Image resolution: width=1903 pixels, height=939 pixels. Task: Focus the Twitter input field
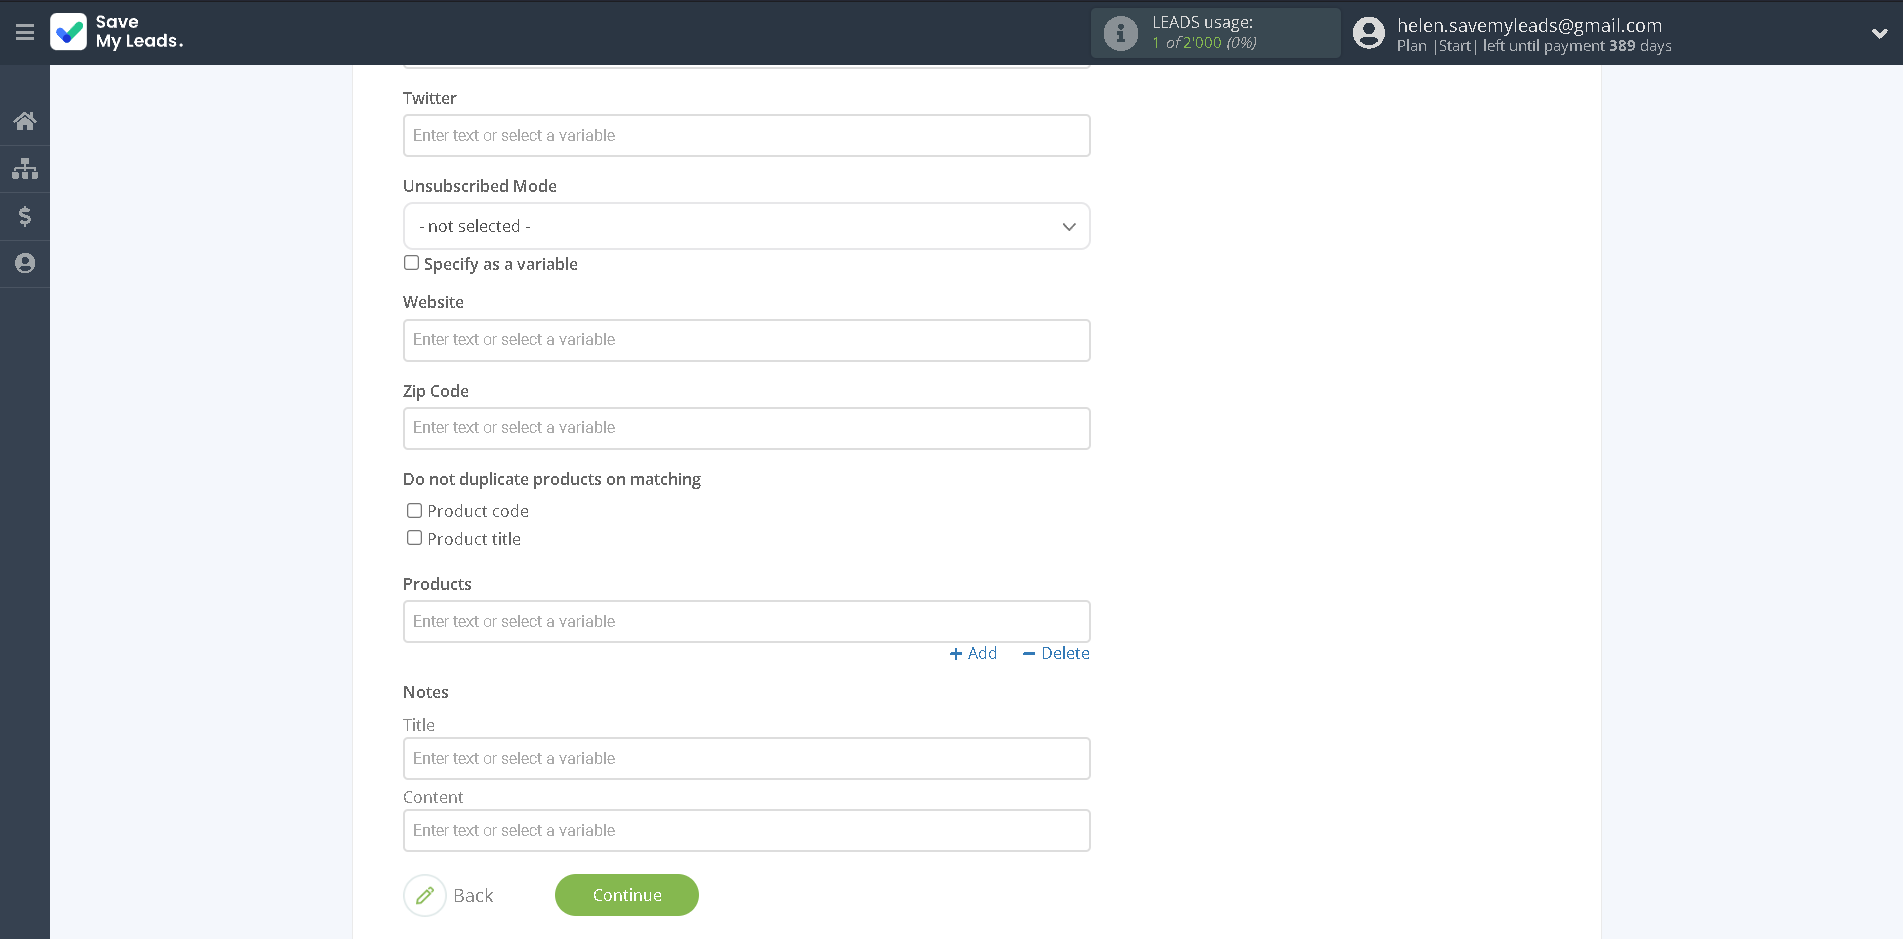746,135
